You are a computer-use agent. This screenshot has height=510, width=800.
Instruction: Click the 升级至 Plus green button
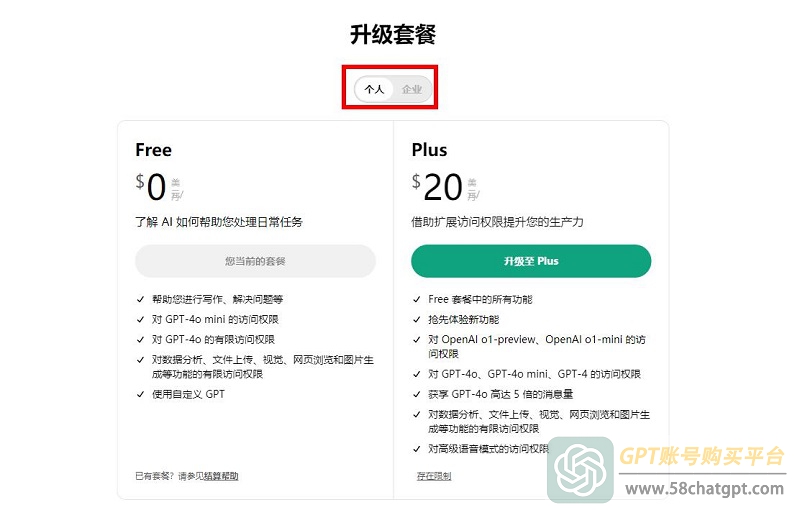click(531, 261)
